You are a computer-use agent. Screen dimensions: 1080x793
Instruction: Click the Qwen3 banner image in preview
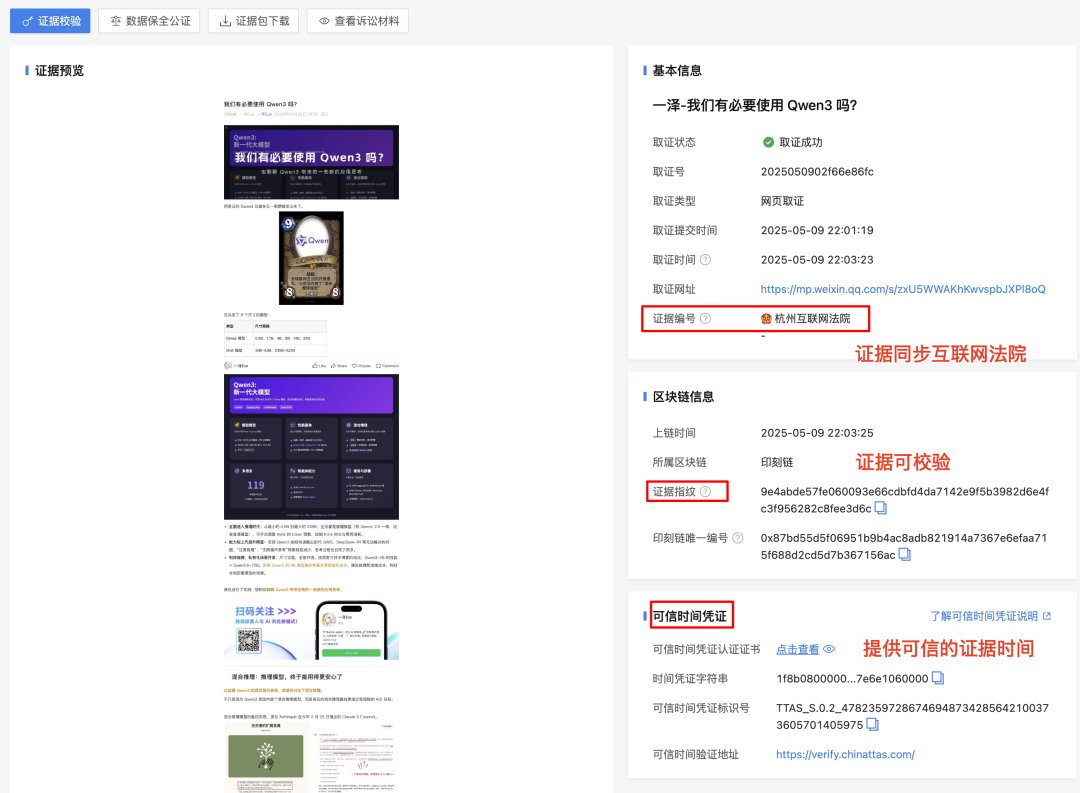[x=311, y=162]
